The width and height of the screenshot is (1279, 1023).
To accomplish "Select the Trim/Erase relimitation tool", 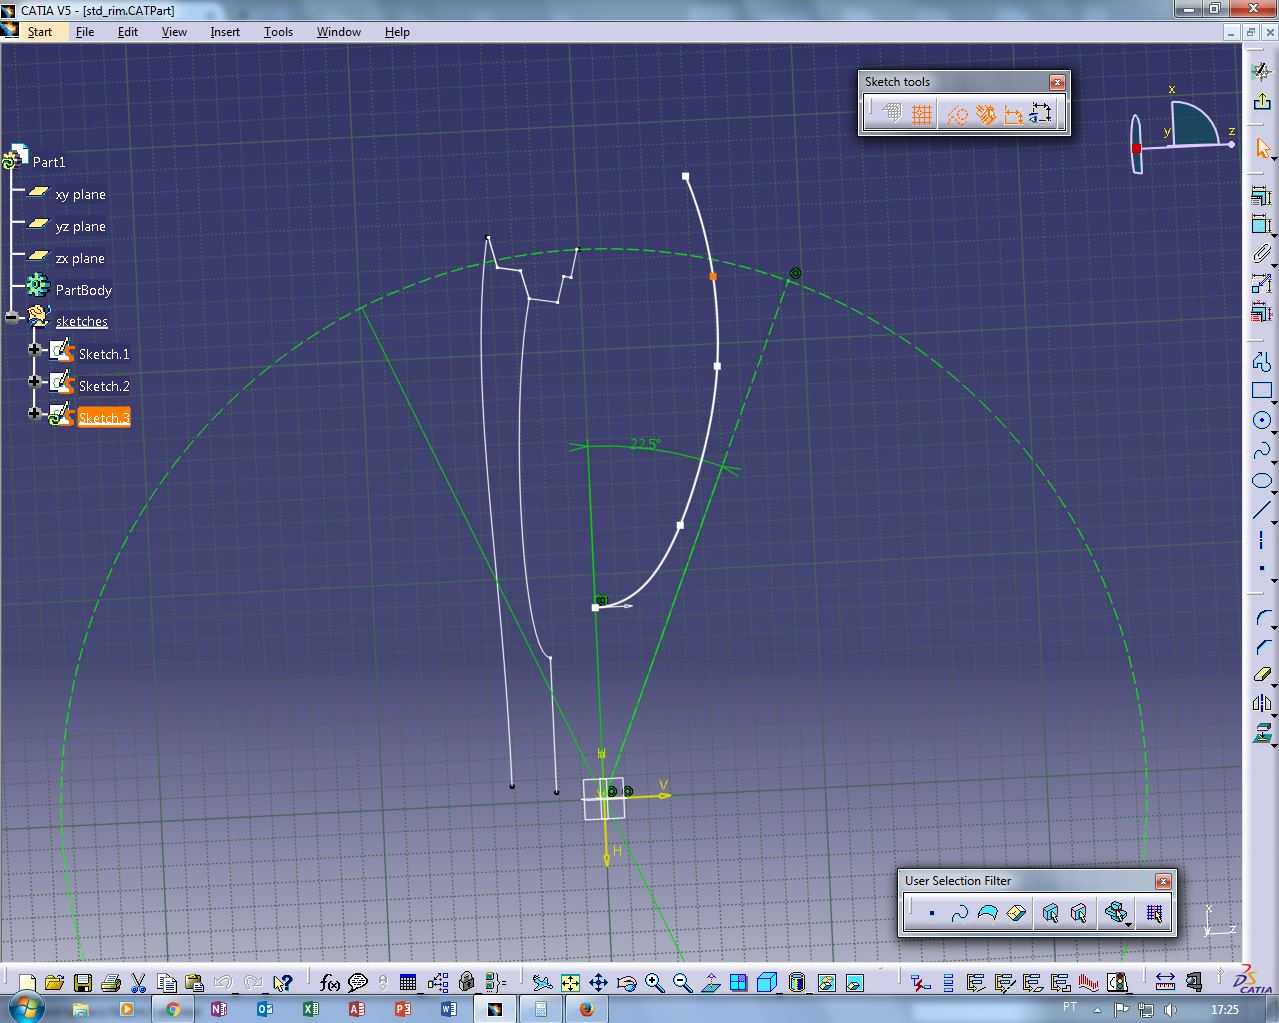I will (1261, 675).
